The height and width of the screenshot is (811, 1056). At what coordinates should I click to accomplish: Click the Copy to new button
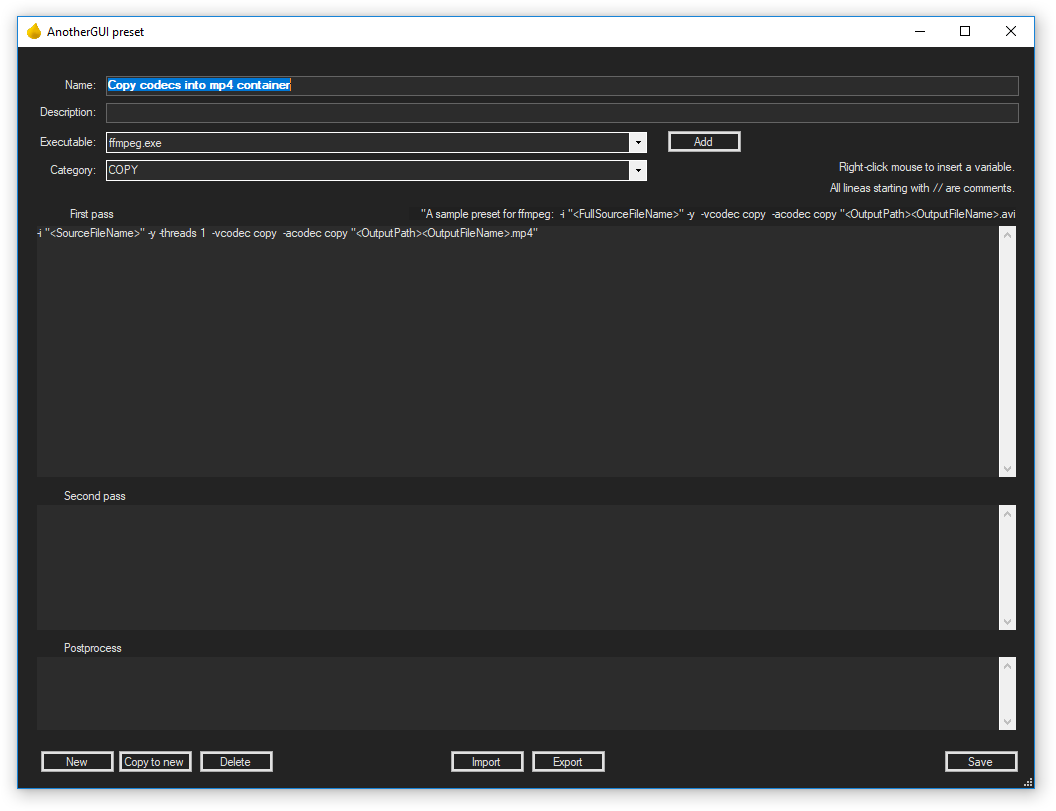coord(155,762)
